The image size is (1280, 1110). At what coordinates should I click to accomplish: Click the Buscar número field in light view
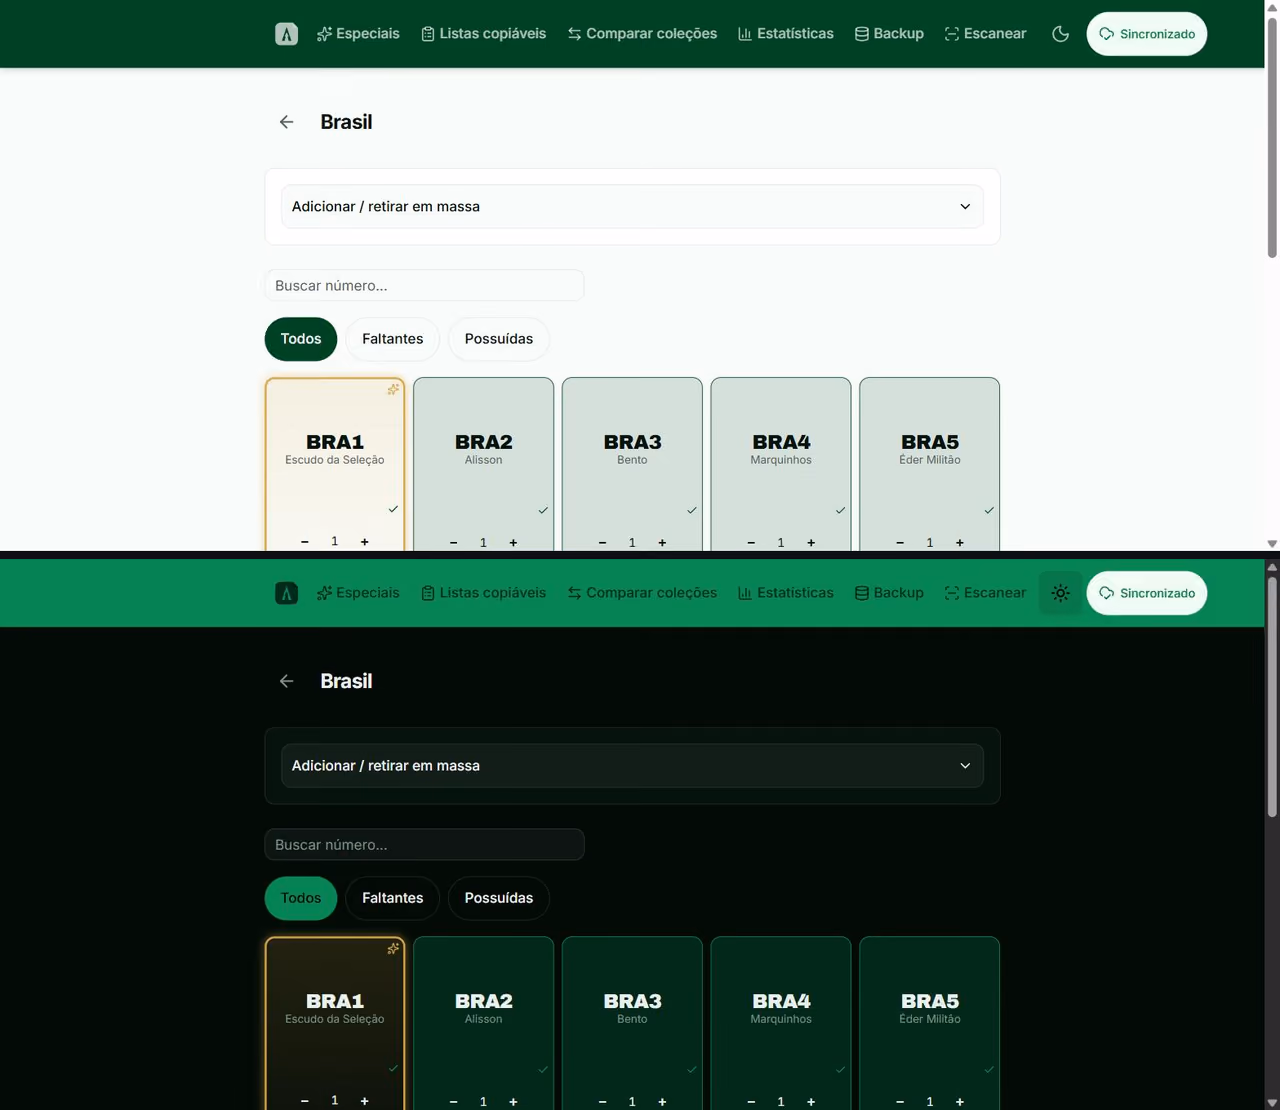(x=424, y=285)
